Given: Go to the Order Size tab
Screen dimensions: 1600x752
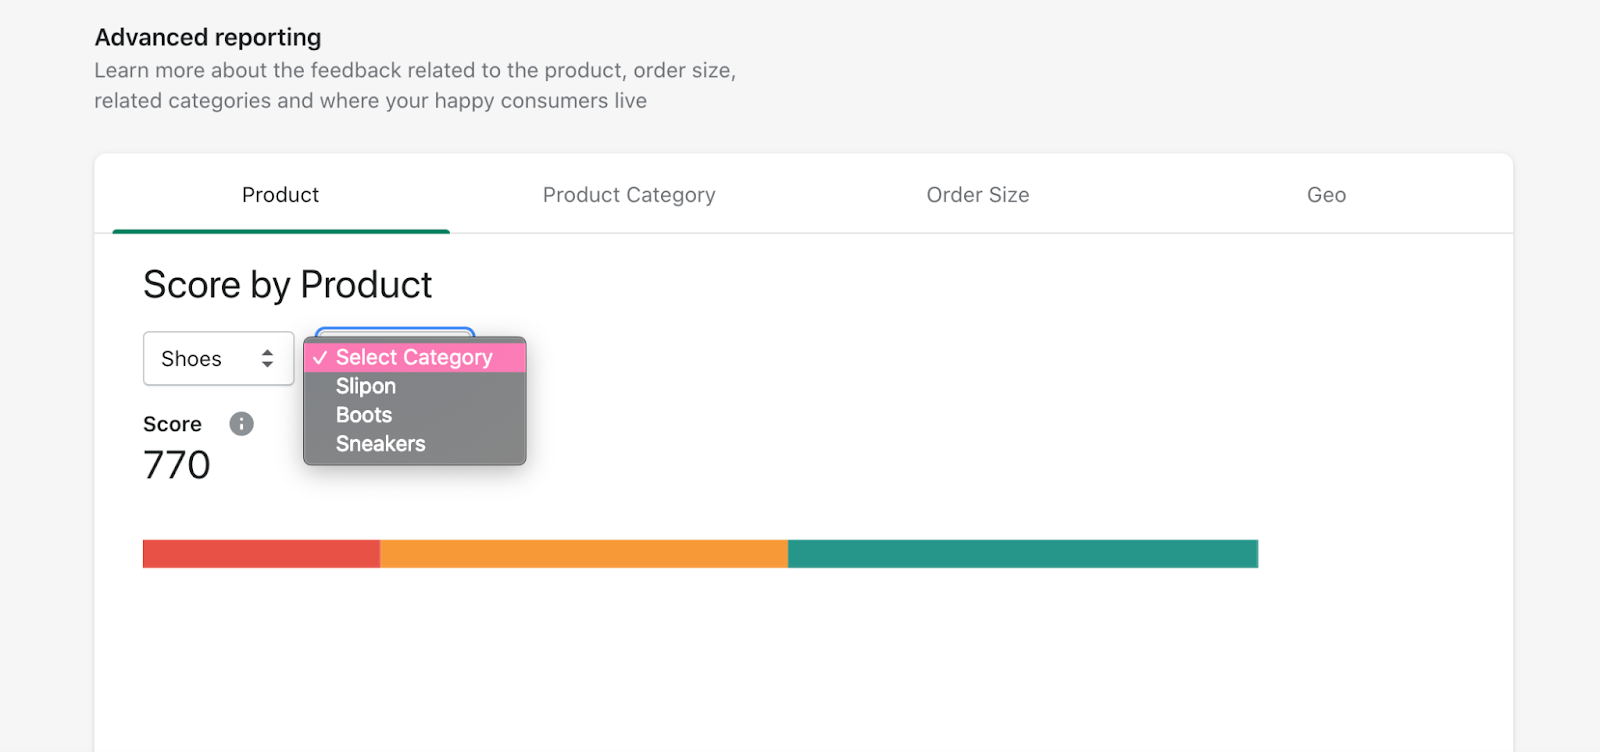Looking at the screenshot, I should (x=977, y=195).
